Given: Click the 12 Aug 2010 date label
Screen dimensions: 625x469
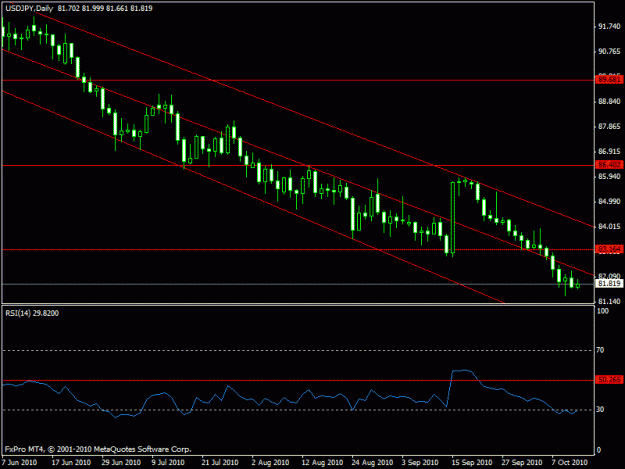Looking at the screenshot, I should pos(322,463).
